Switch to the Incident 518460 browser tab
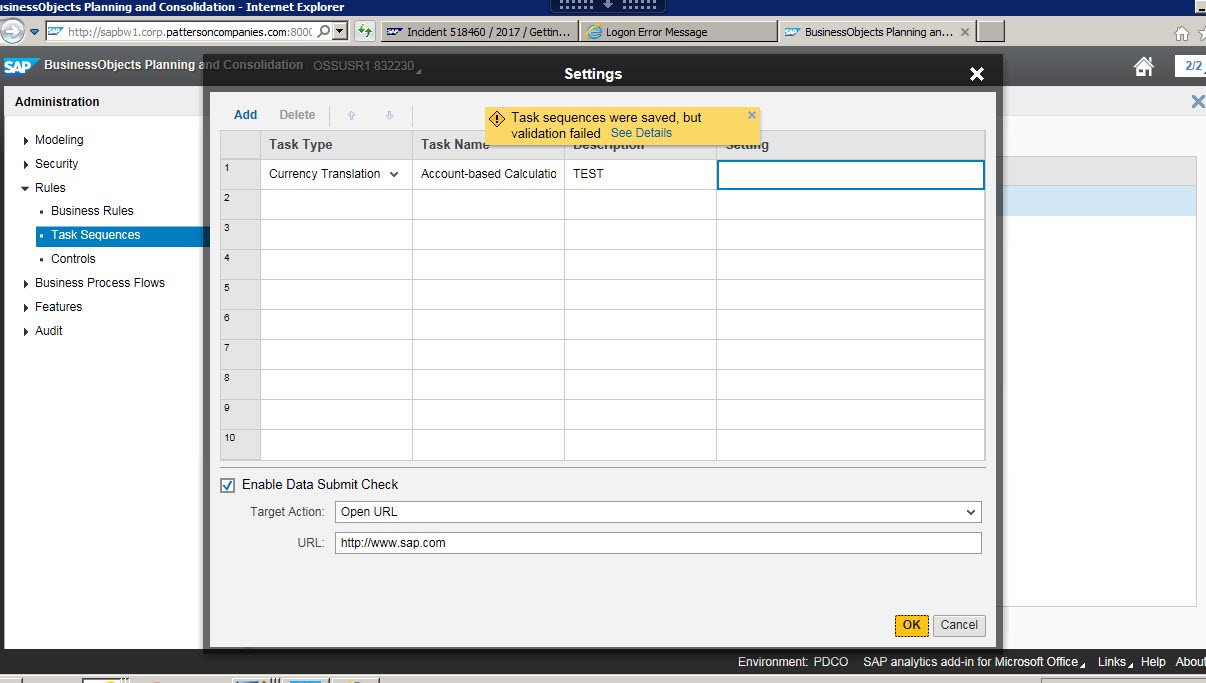 [479, 32]
